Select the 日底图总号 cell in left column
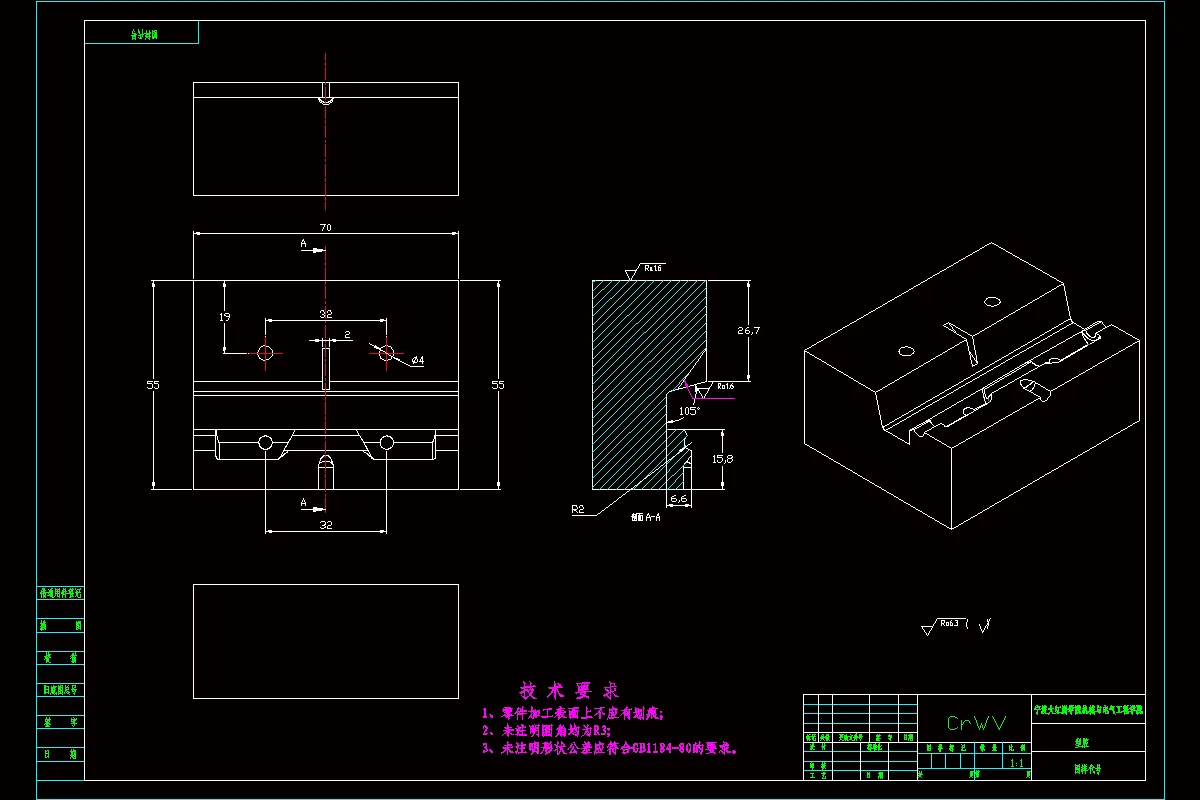The image size is (1200, 800). click(61, 690)
